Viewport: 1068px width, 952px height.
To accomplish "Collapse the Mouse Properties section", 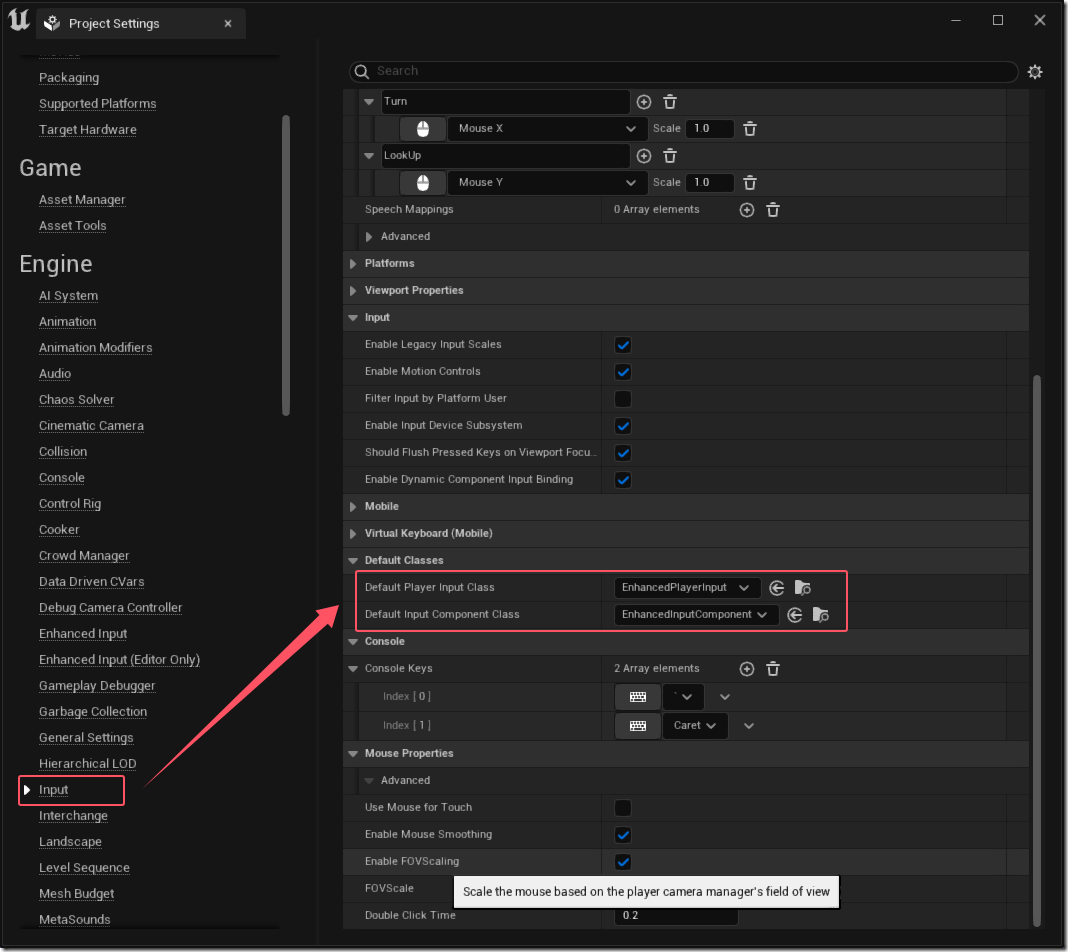I will click(353, 754).
